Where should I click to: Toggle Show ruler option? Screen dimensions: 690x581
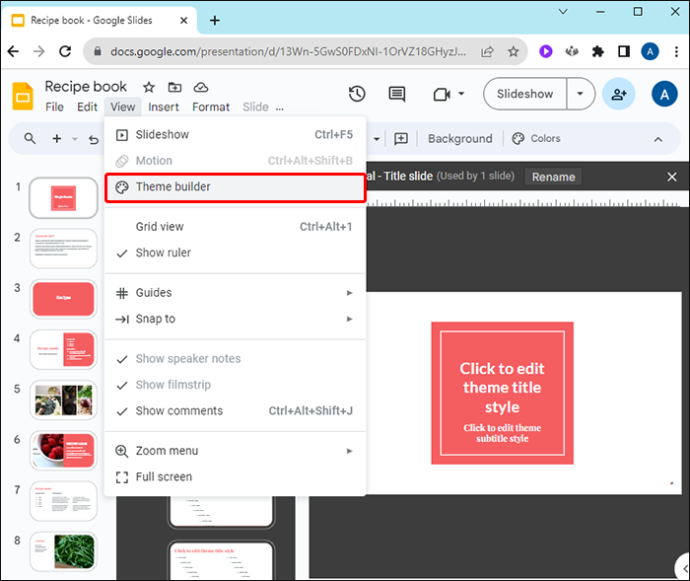[235, 253]
